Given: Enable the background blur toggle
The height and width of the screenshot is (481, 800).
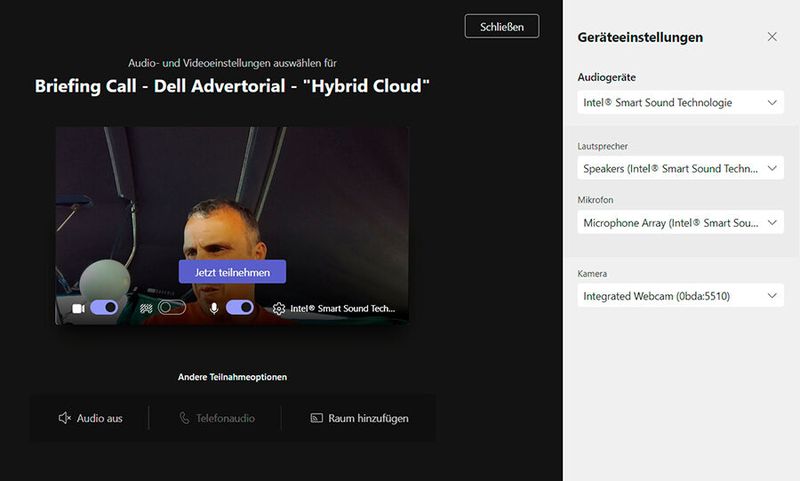Looking at the screenshot, I should (x=172, y=308).
